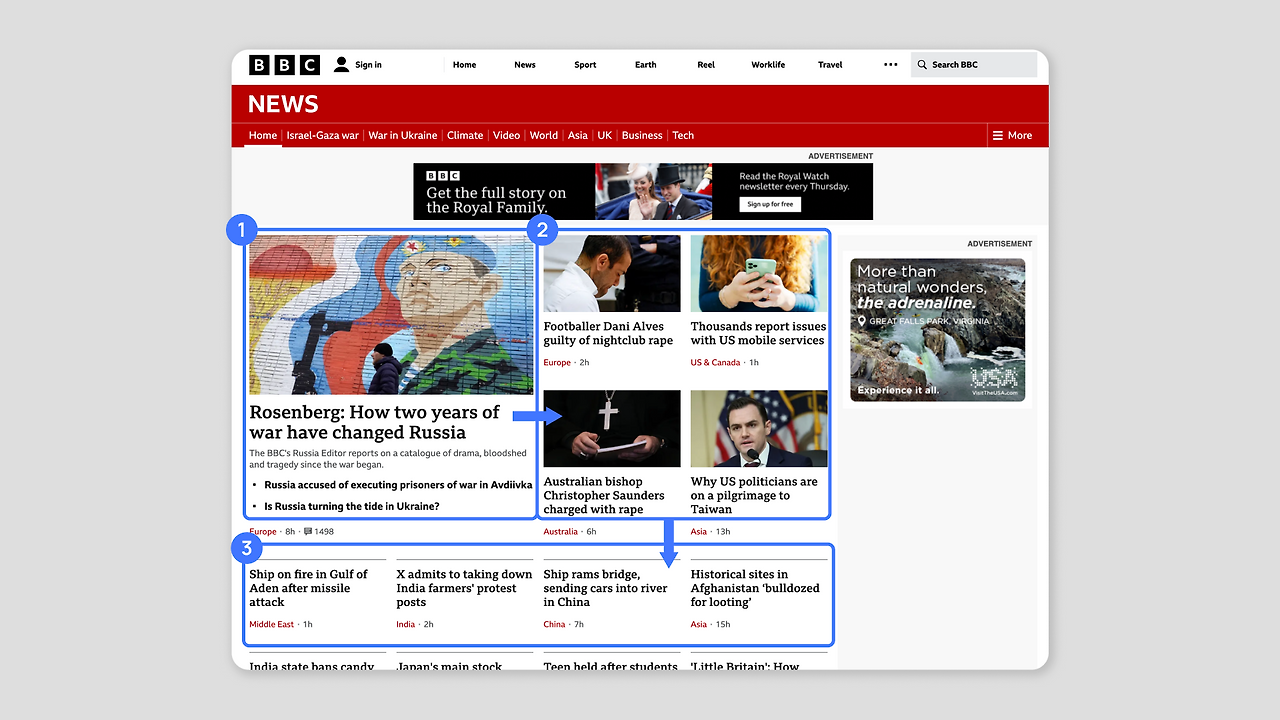Click the 13h timestamp on the Taiwan story
This screenshot has width=1280, height=720.
pyautogui.click(x=724, y=532)
